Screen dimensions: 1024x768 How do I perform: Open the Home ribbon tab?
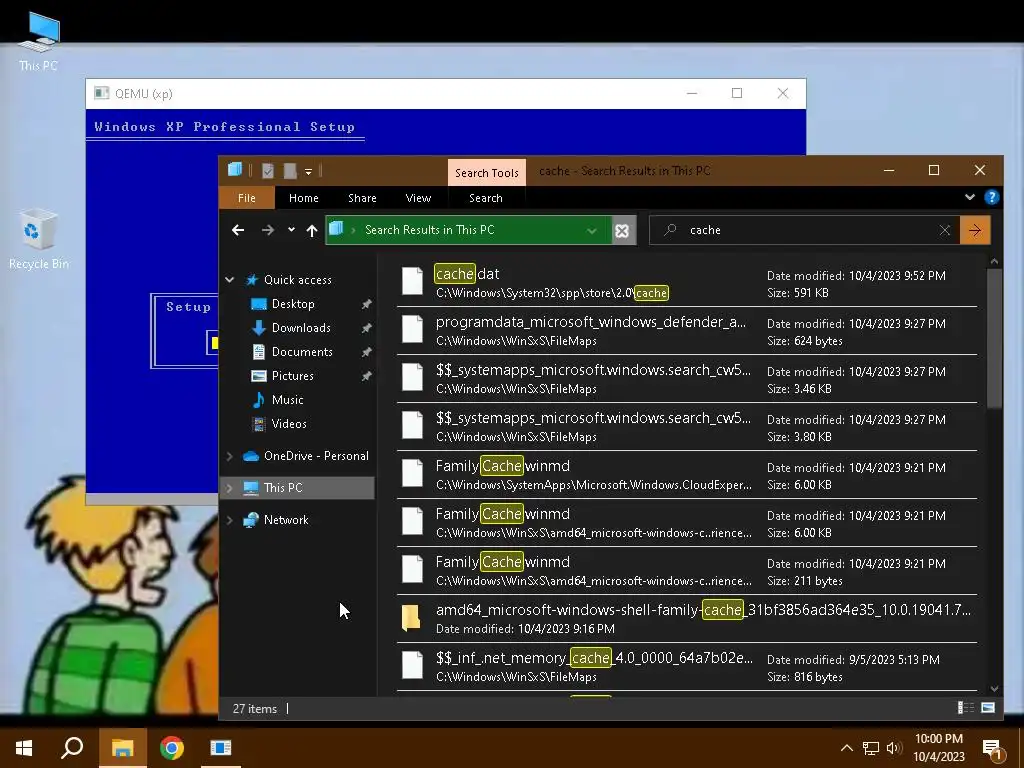[304, 198]
